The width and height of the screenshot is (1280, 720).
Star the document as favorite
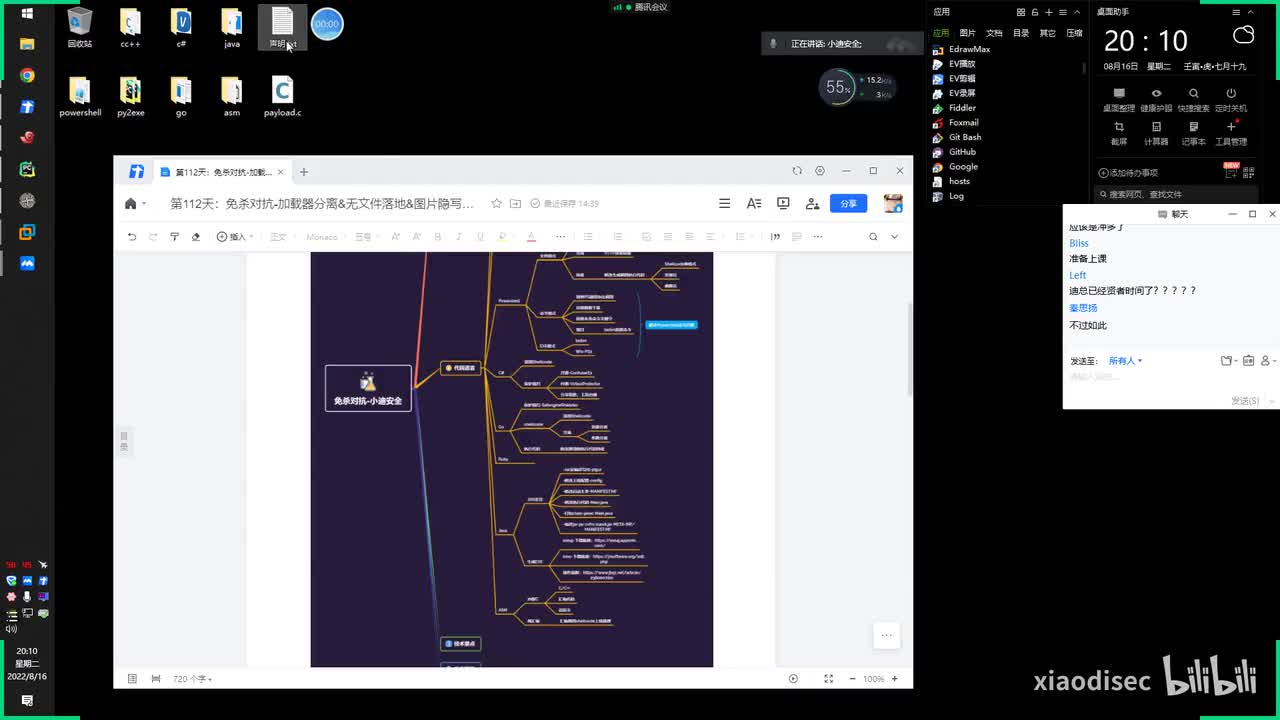coord(496,204)
